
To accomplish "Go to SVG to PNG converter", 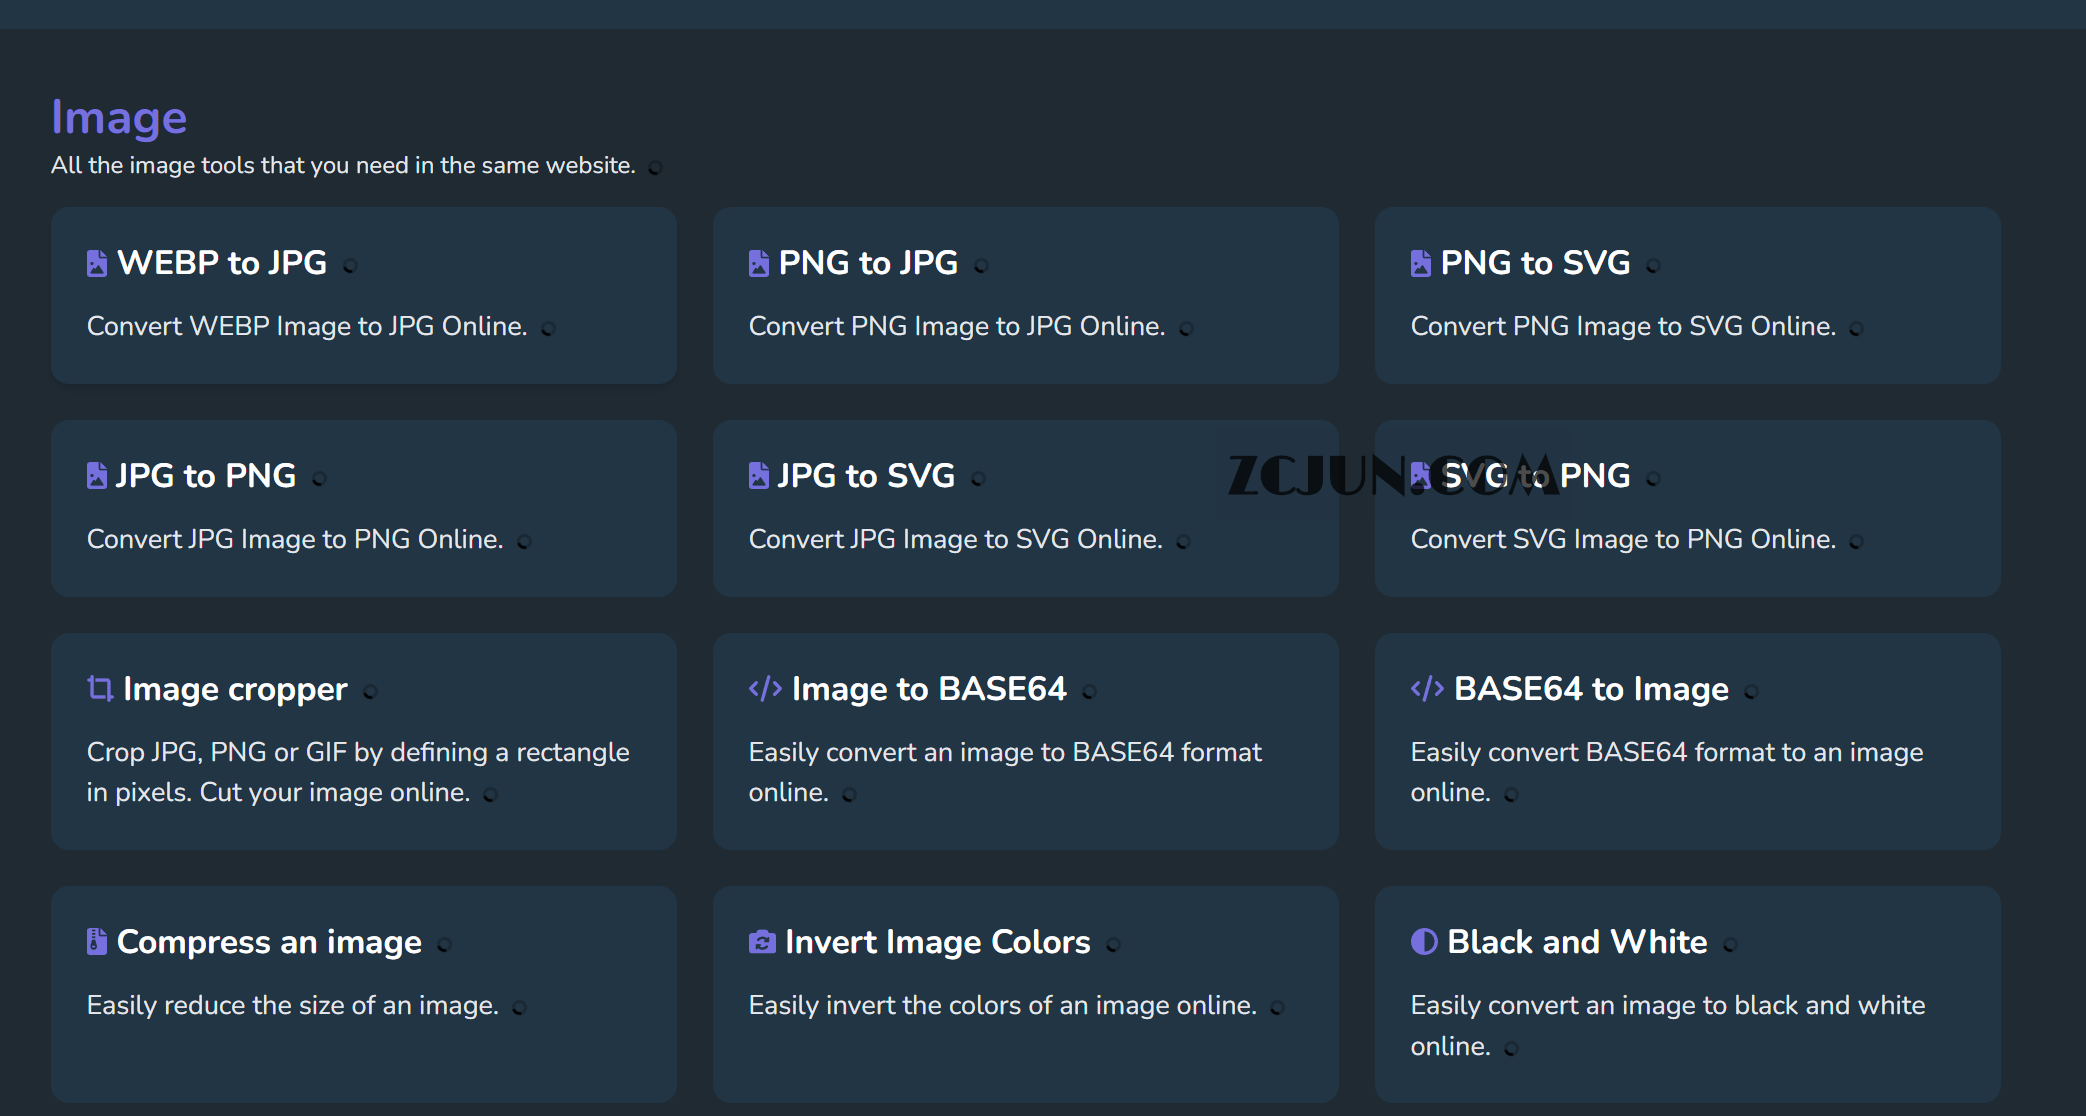I will 1594,476.
